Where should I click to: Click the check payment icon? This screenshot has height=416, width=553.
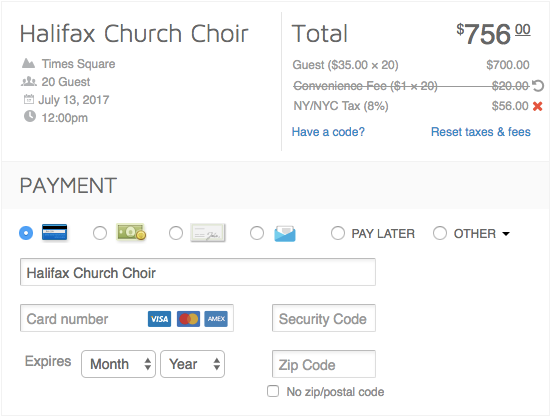coord(208,233)
